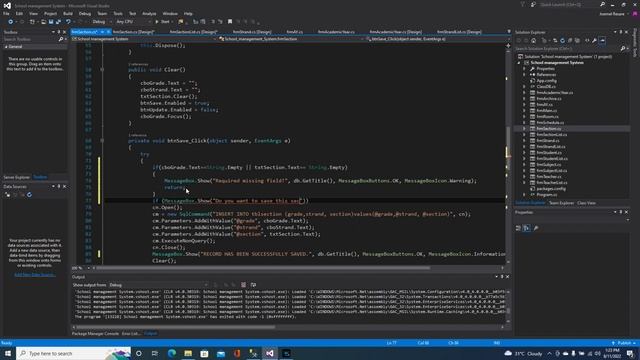The width and height of the screenshot is (640, 360).
Task: Click the Undo arrow toolbar icon
Action: point(69,22)
